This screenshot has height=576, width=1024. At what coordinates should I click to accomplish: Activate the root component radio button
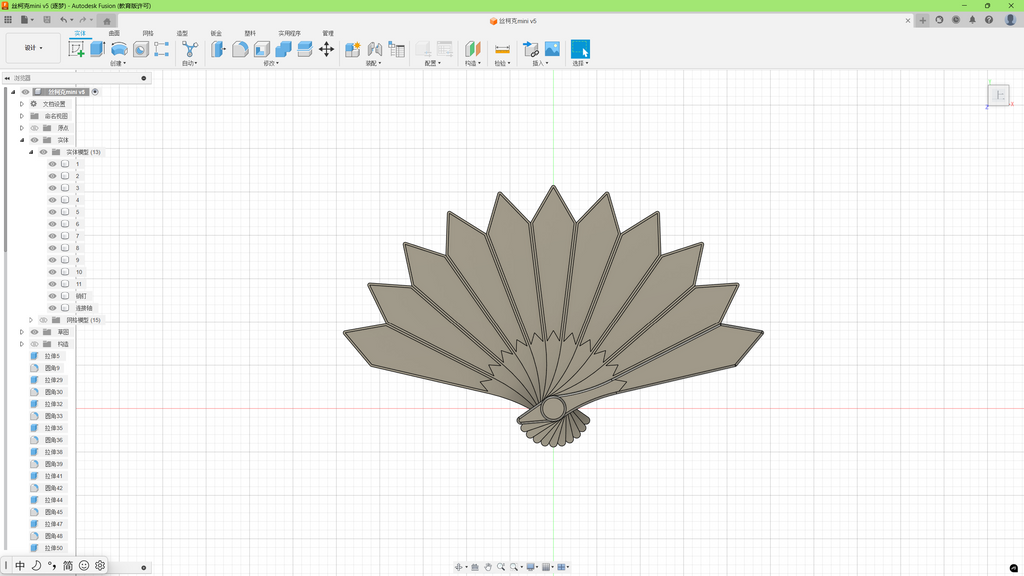(95, 92)
